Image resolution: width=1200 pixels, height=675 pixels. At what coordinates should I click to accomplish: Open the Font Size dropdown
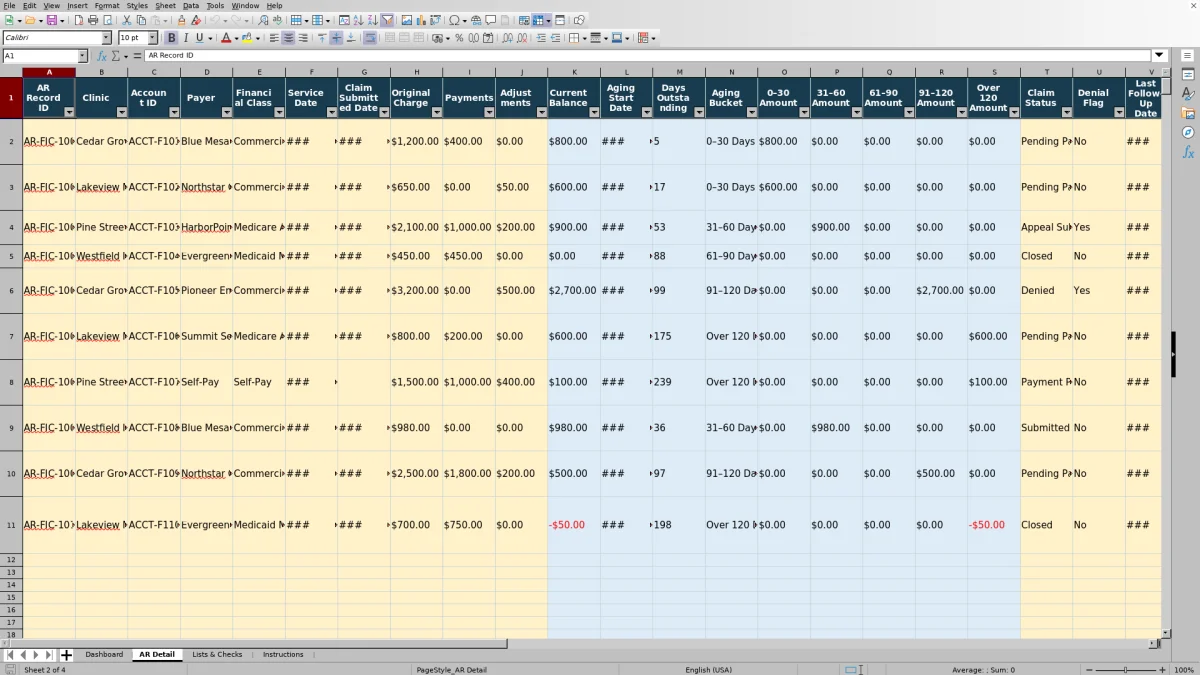[152, 38]
